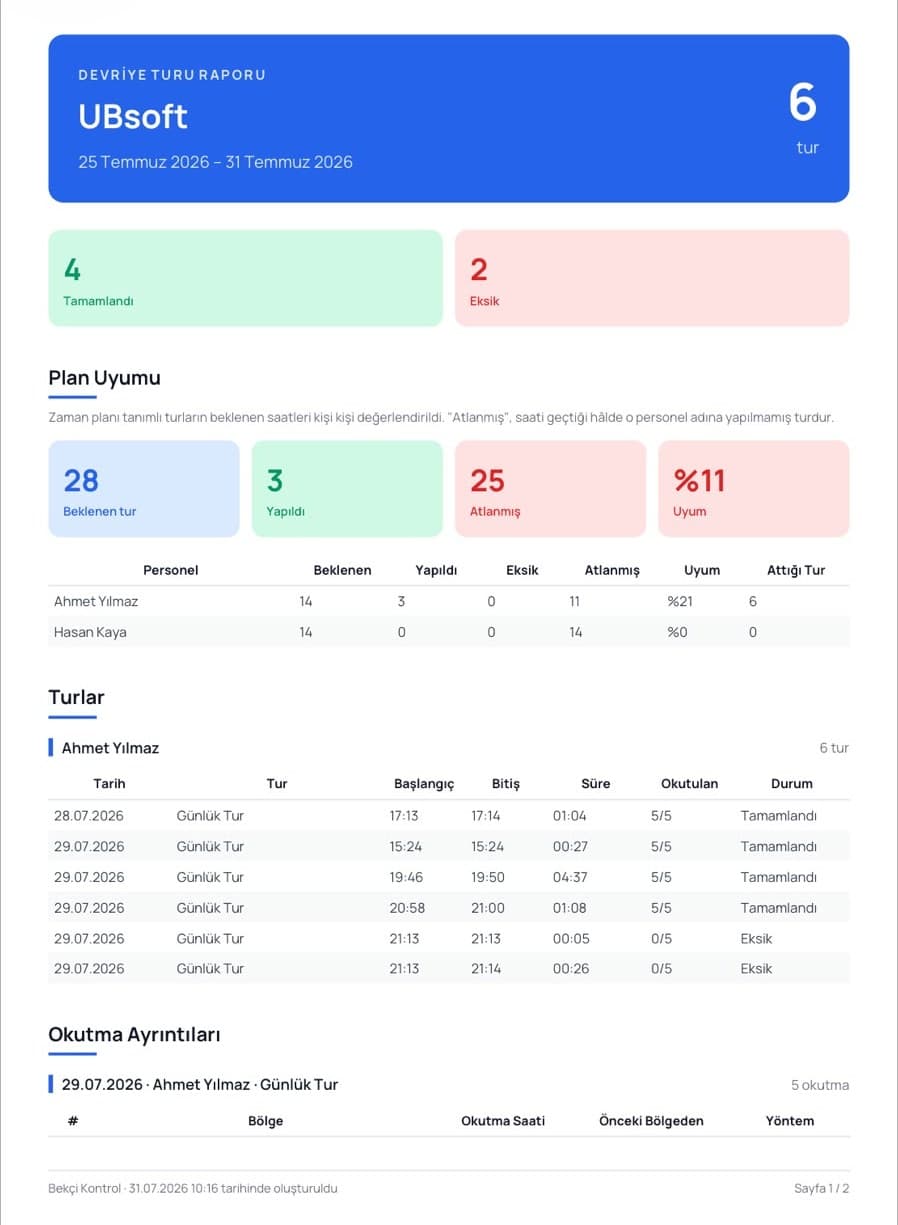Viewport: 898px width, 1225px height.
Task: Click the start time 15:24
Action: (x=405, y=846)
